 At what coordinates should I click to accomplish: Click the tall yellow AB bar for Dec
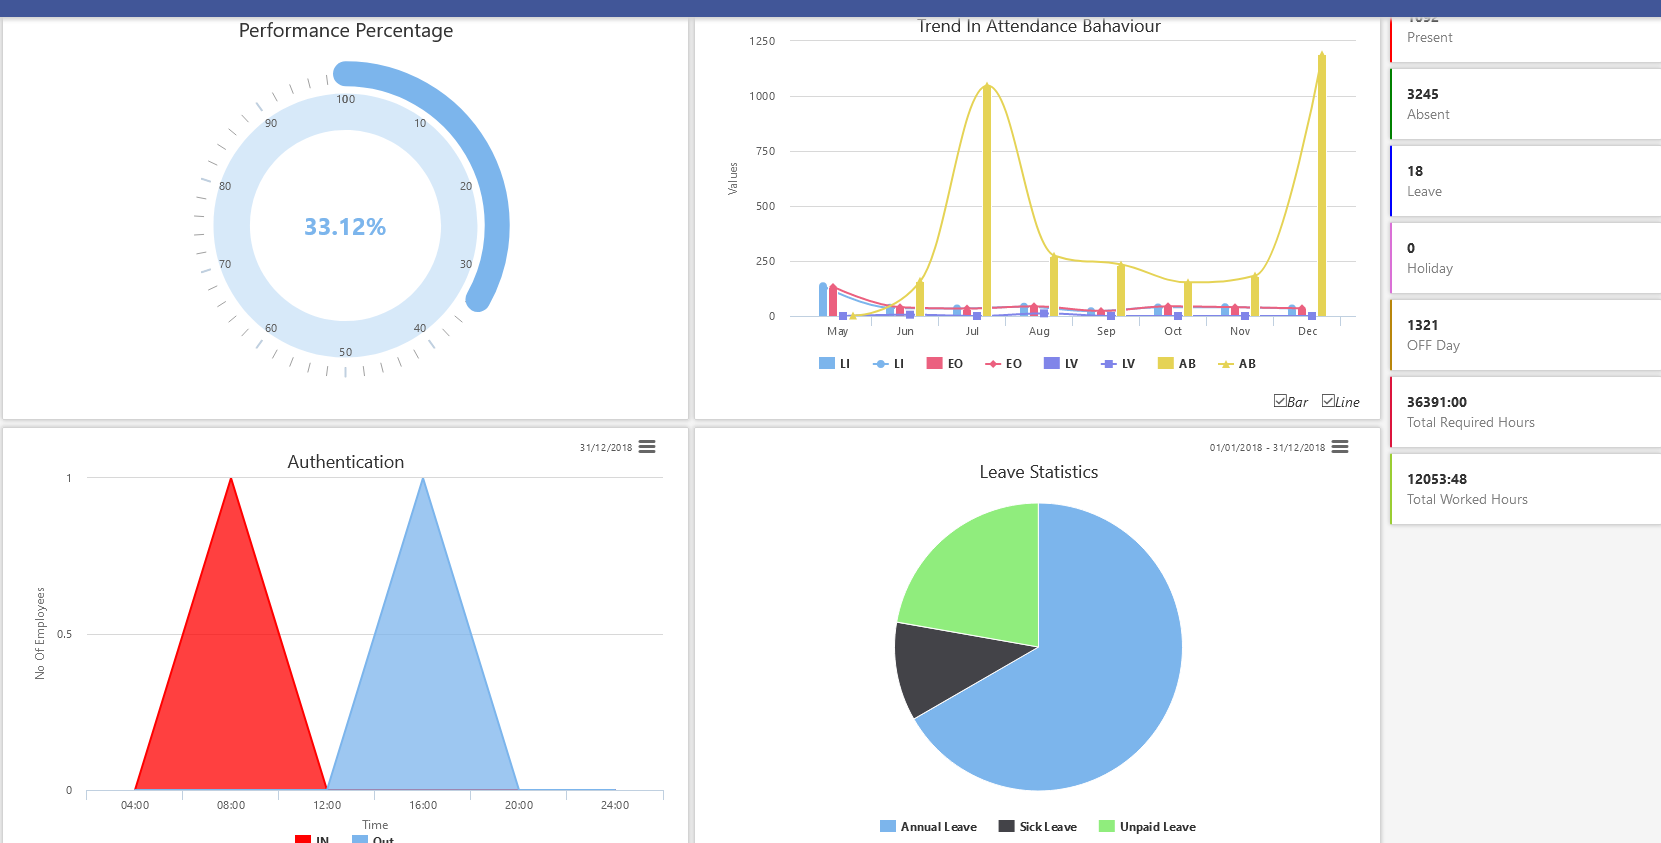click(1321, 185)
